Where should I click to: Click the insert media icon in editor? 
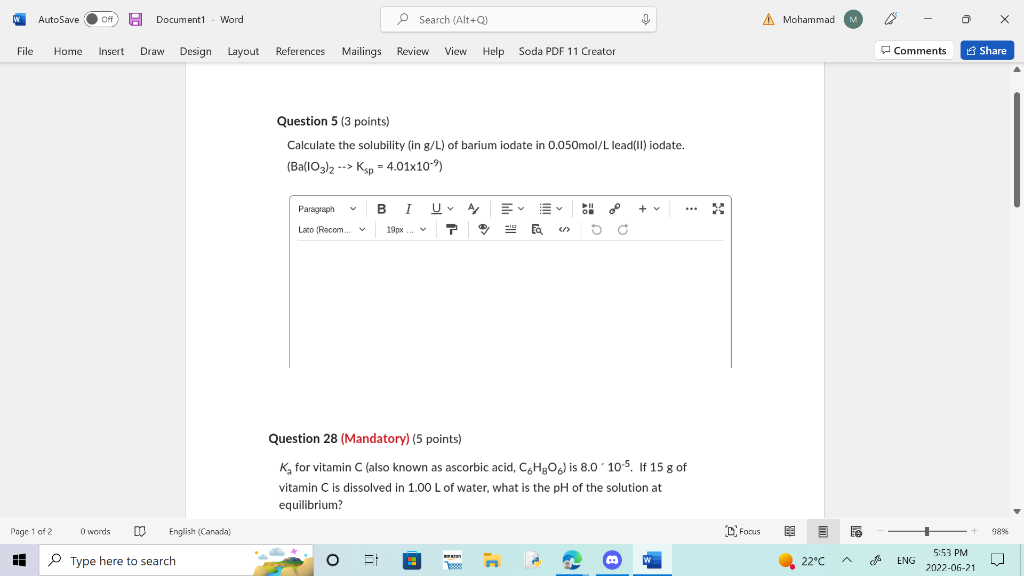[588, 209]
